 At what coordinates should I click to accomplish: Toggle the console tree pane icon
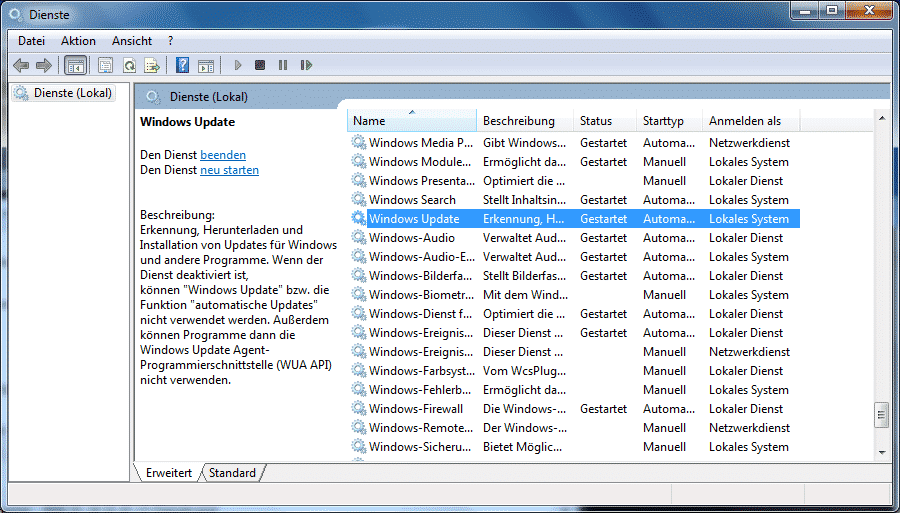[x=75, y=65]
